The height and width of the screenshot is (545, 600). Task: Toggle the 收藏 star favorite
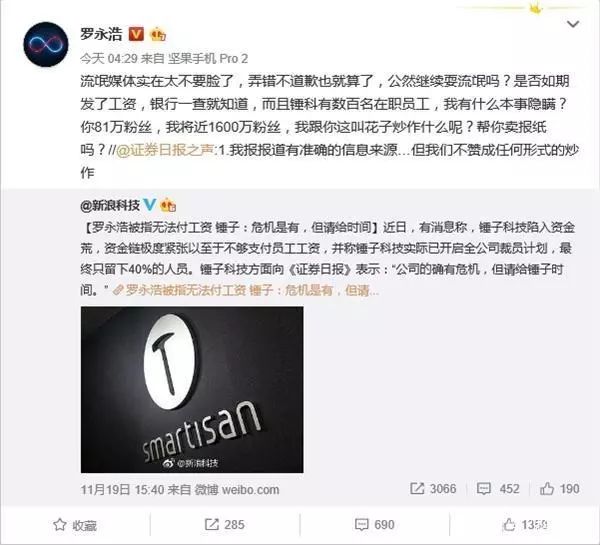pyautogui.click(x=75, y=525)
